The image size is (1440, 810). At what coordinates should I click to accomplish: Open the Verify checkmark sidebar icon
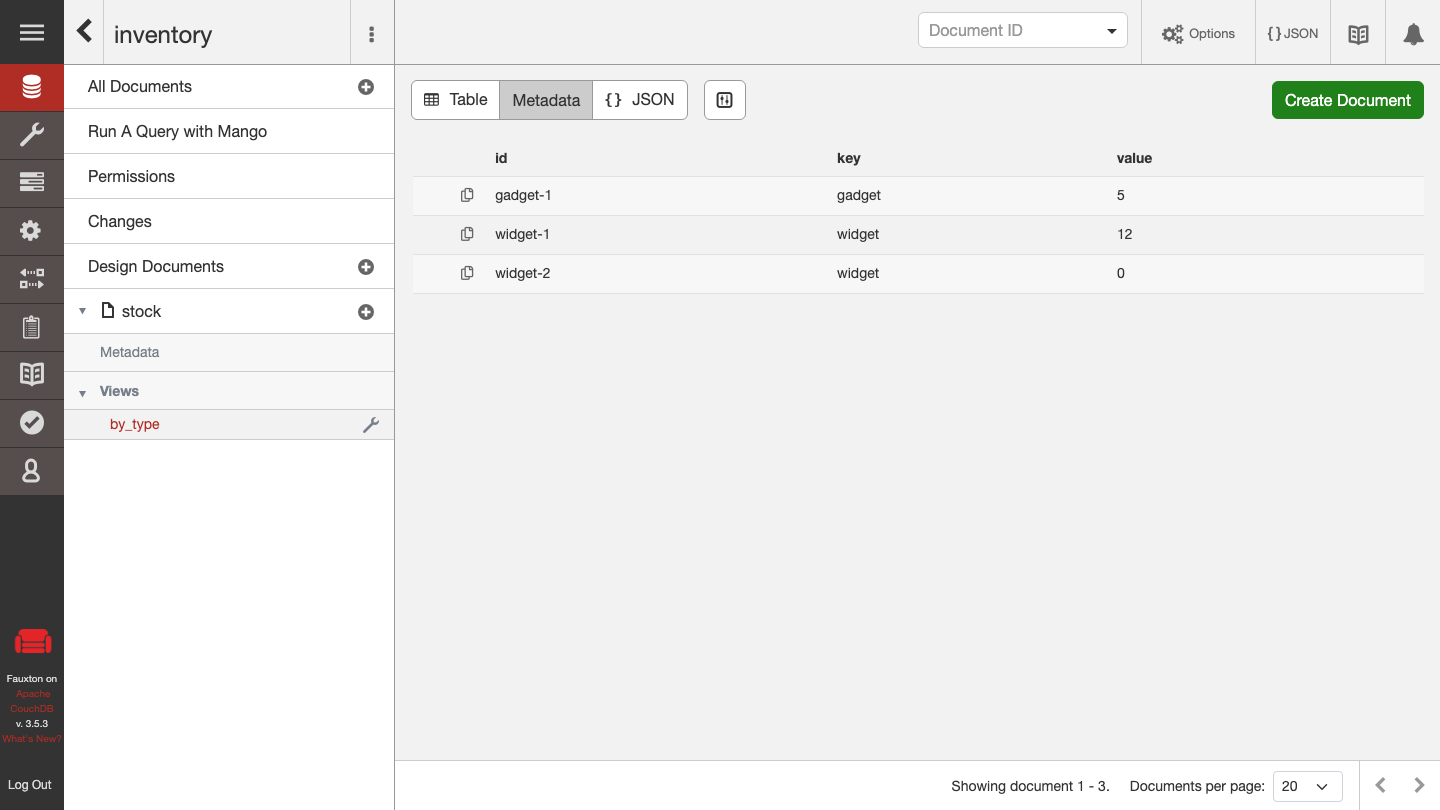point(32,422)
